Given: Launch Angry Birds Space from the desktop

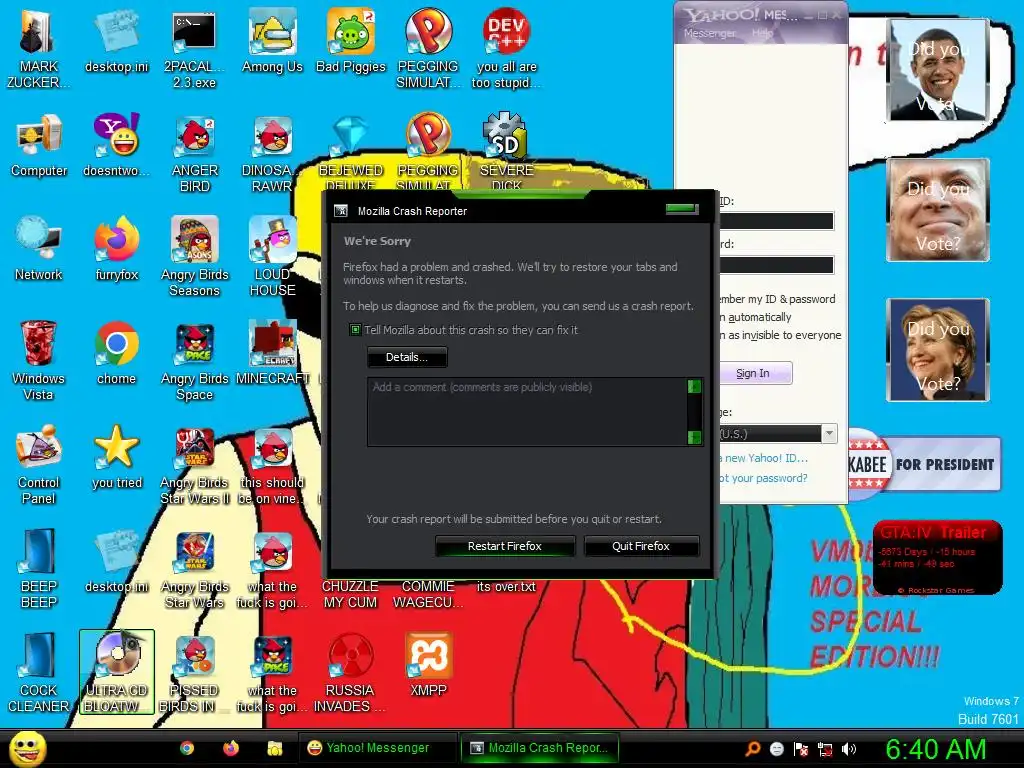Looking at the screenshot, I should point(194,360).
